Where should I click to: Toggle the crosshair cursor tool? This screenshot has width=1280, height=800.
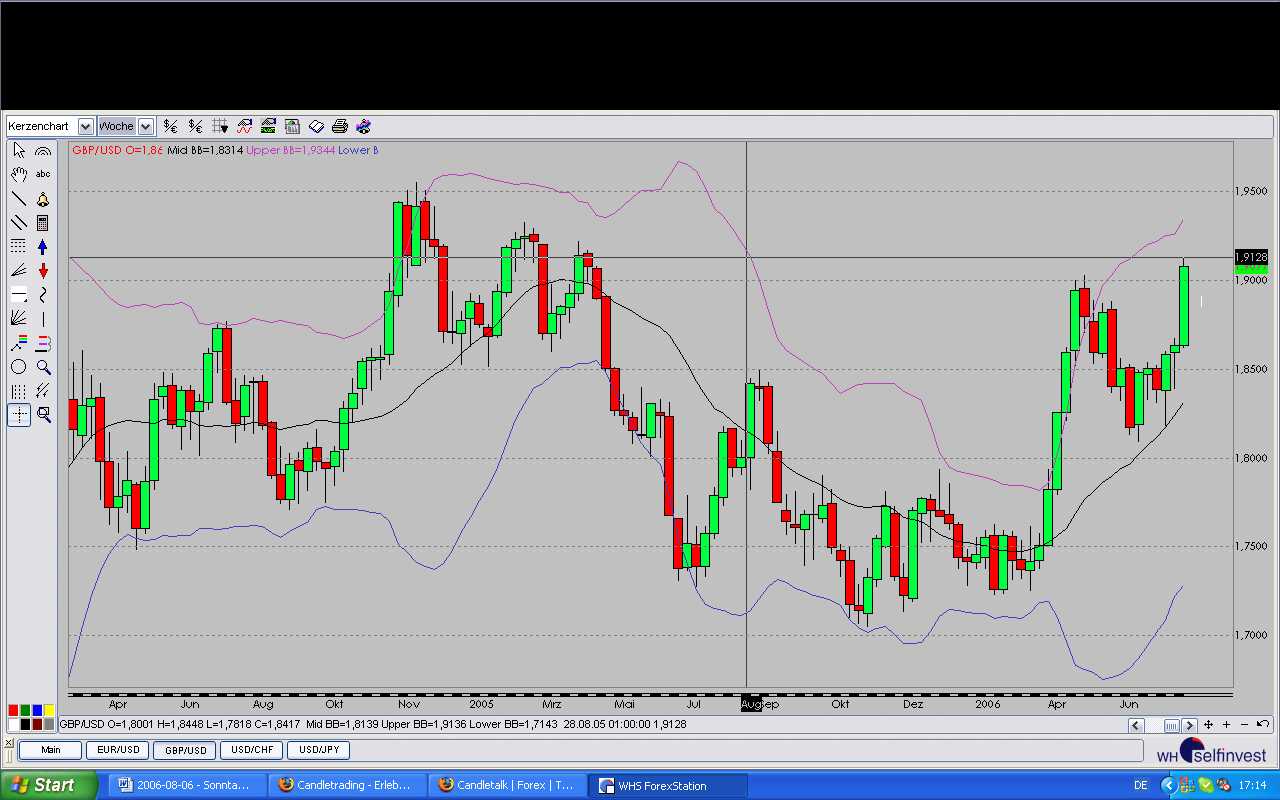pos(19,414)
